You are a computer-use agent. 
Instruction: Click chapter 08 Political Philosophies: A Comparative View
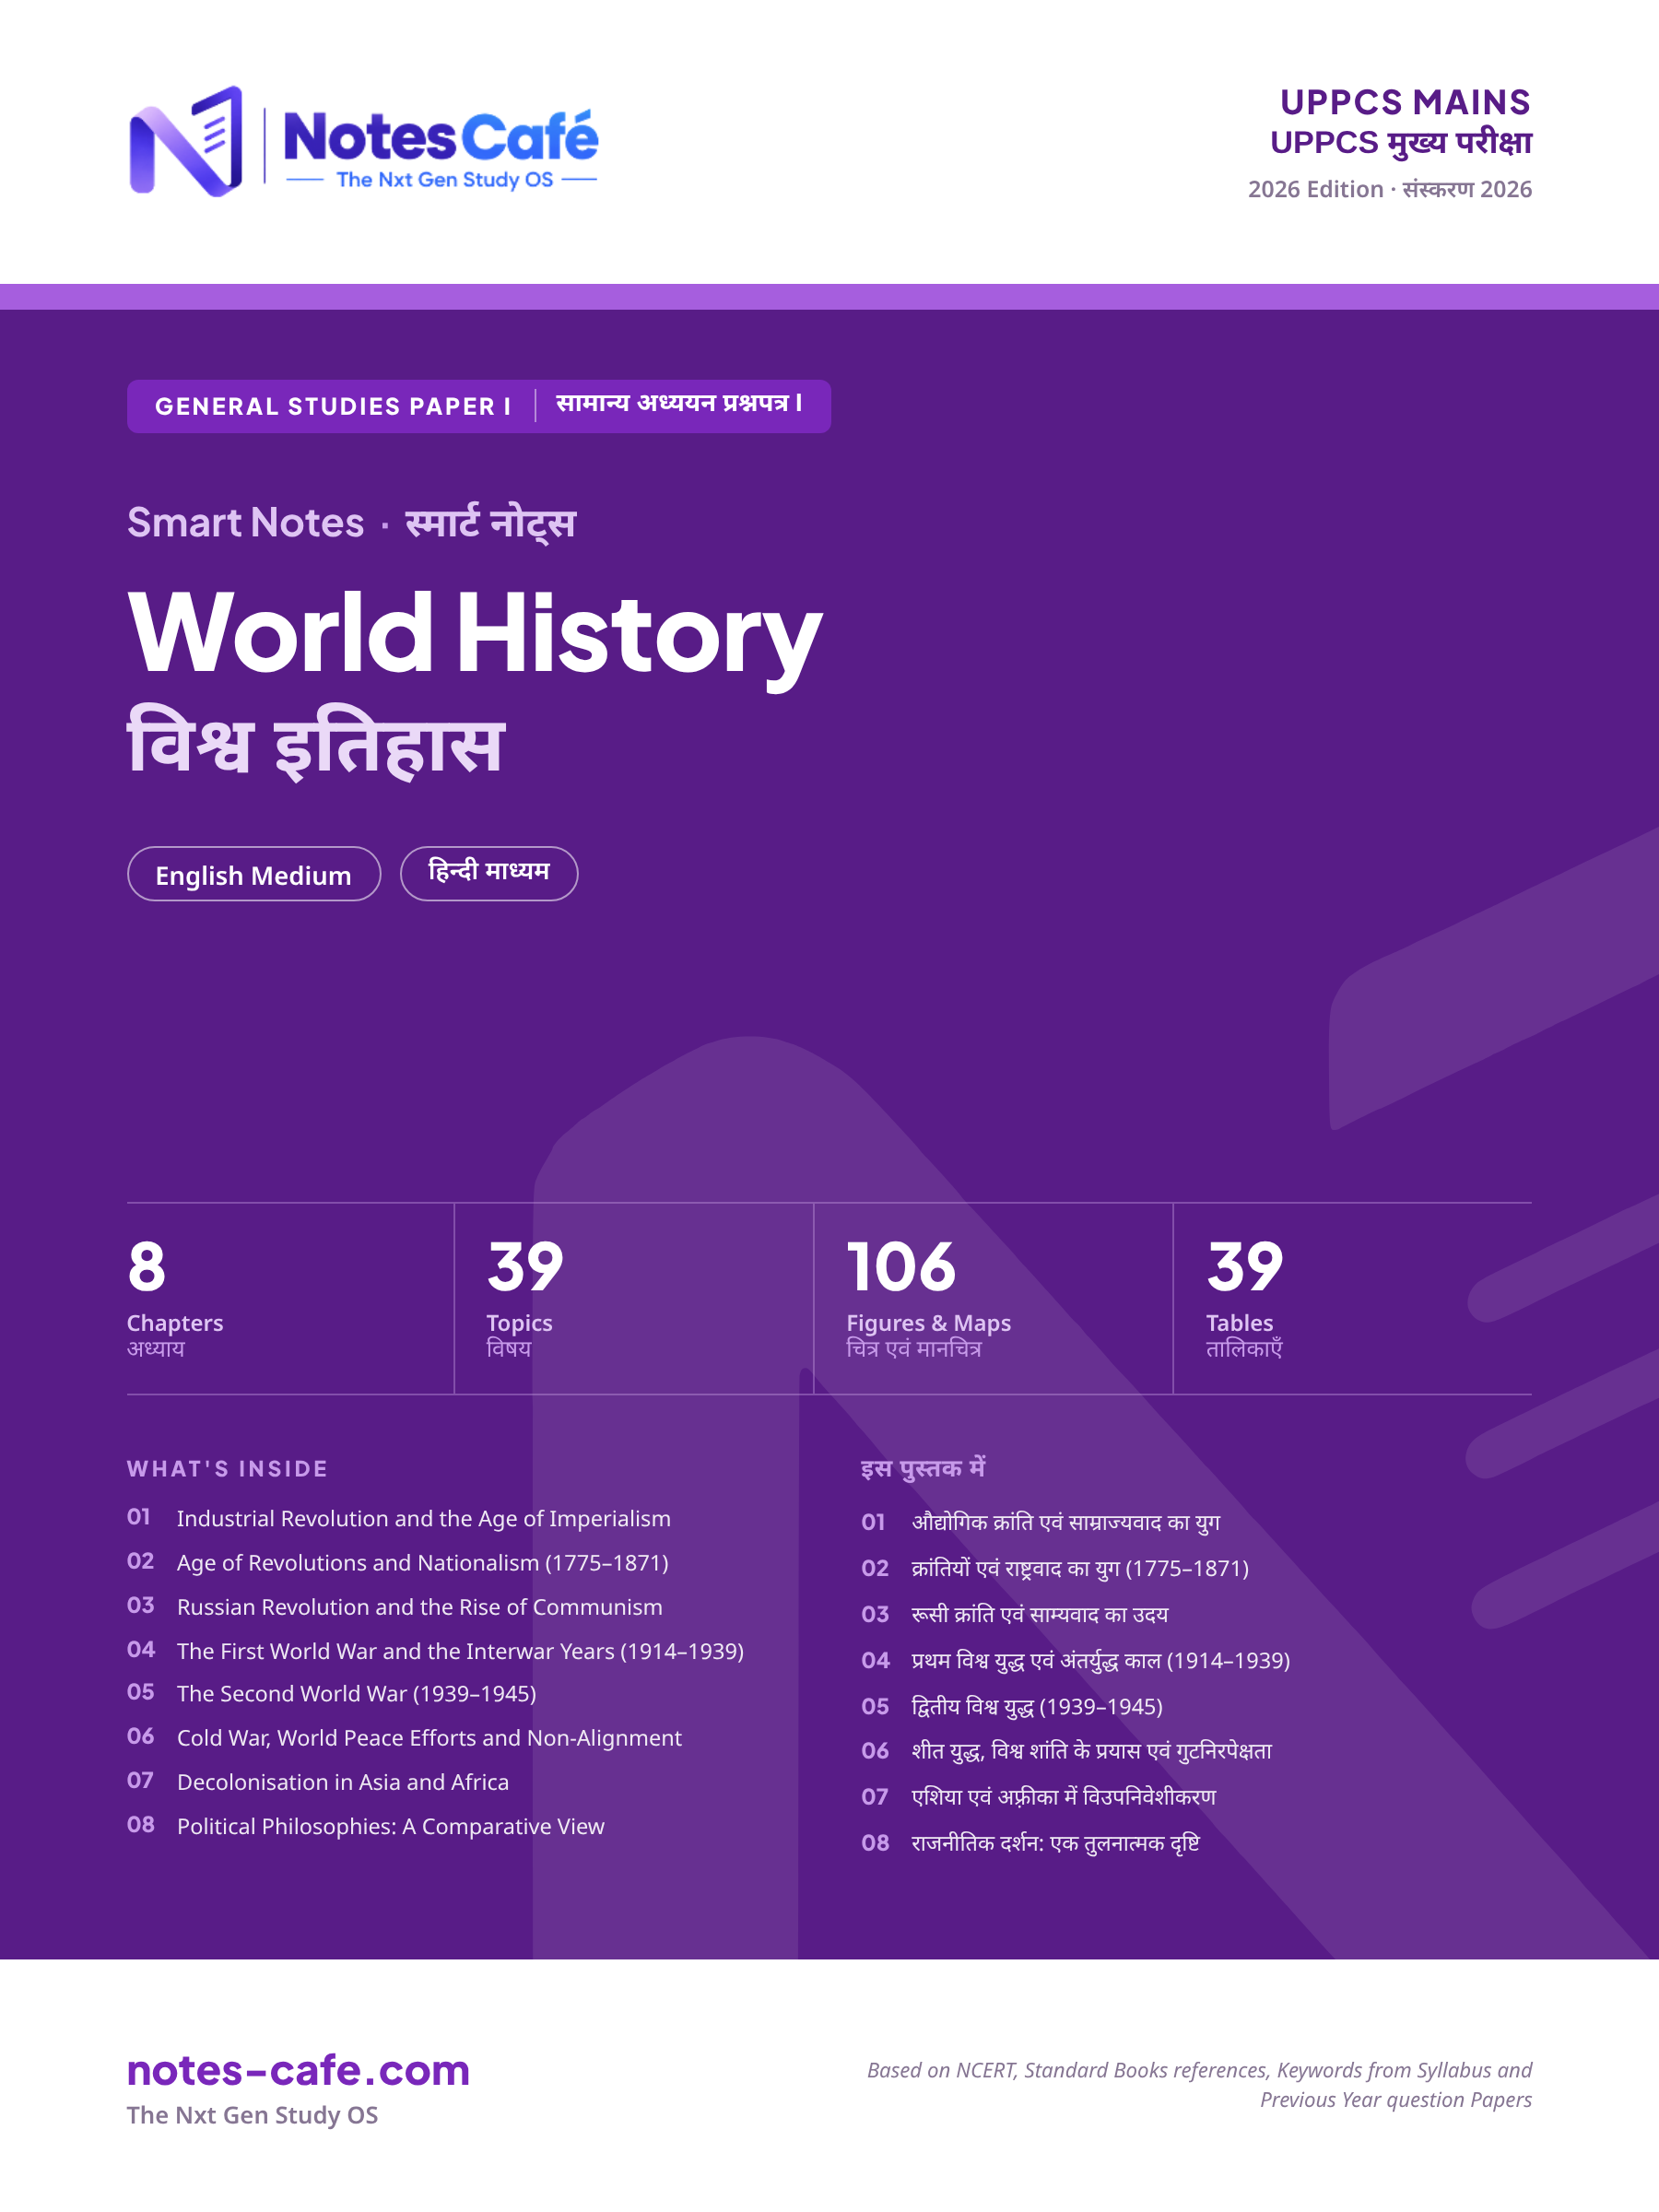366,1826
